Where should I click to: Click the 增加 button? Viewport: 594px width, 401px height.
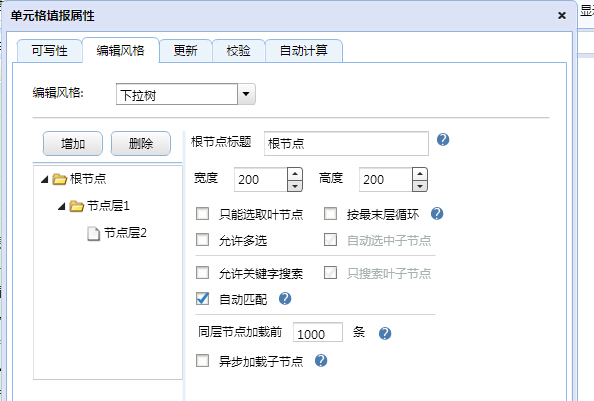click(x=73, y=144)
